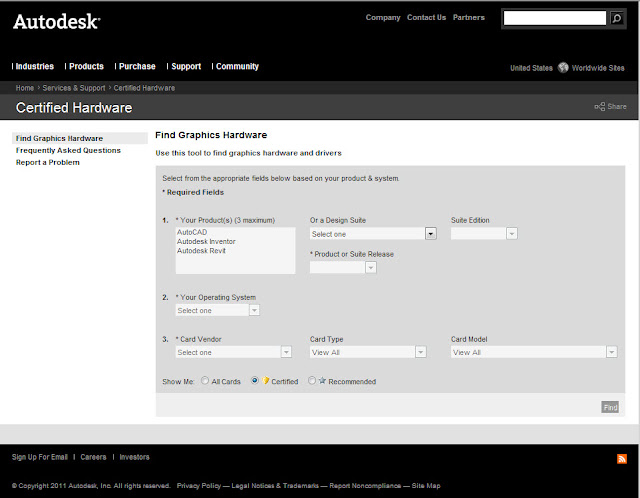Select AutoCAD in the product list
640x498 pixels.
192,232
